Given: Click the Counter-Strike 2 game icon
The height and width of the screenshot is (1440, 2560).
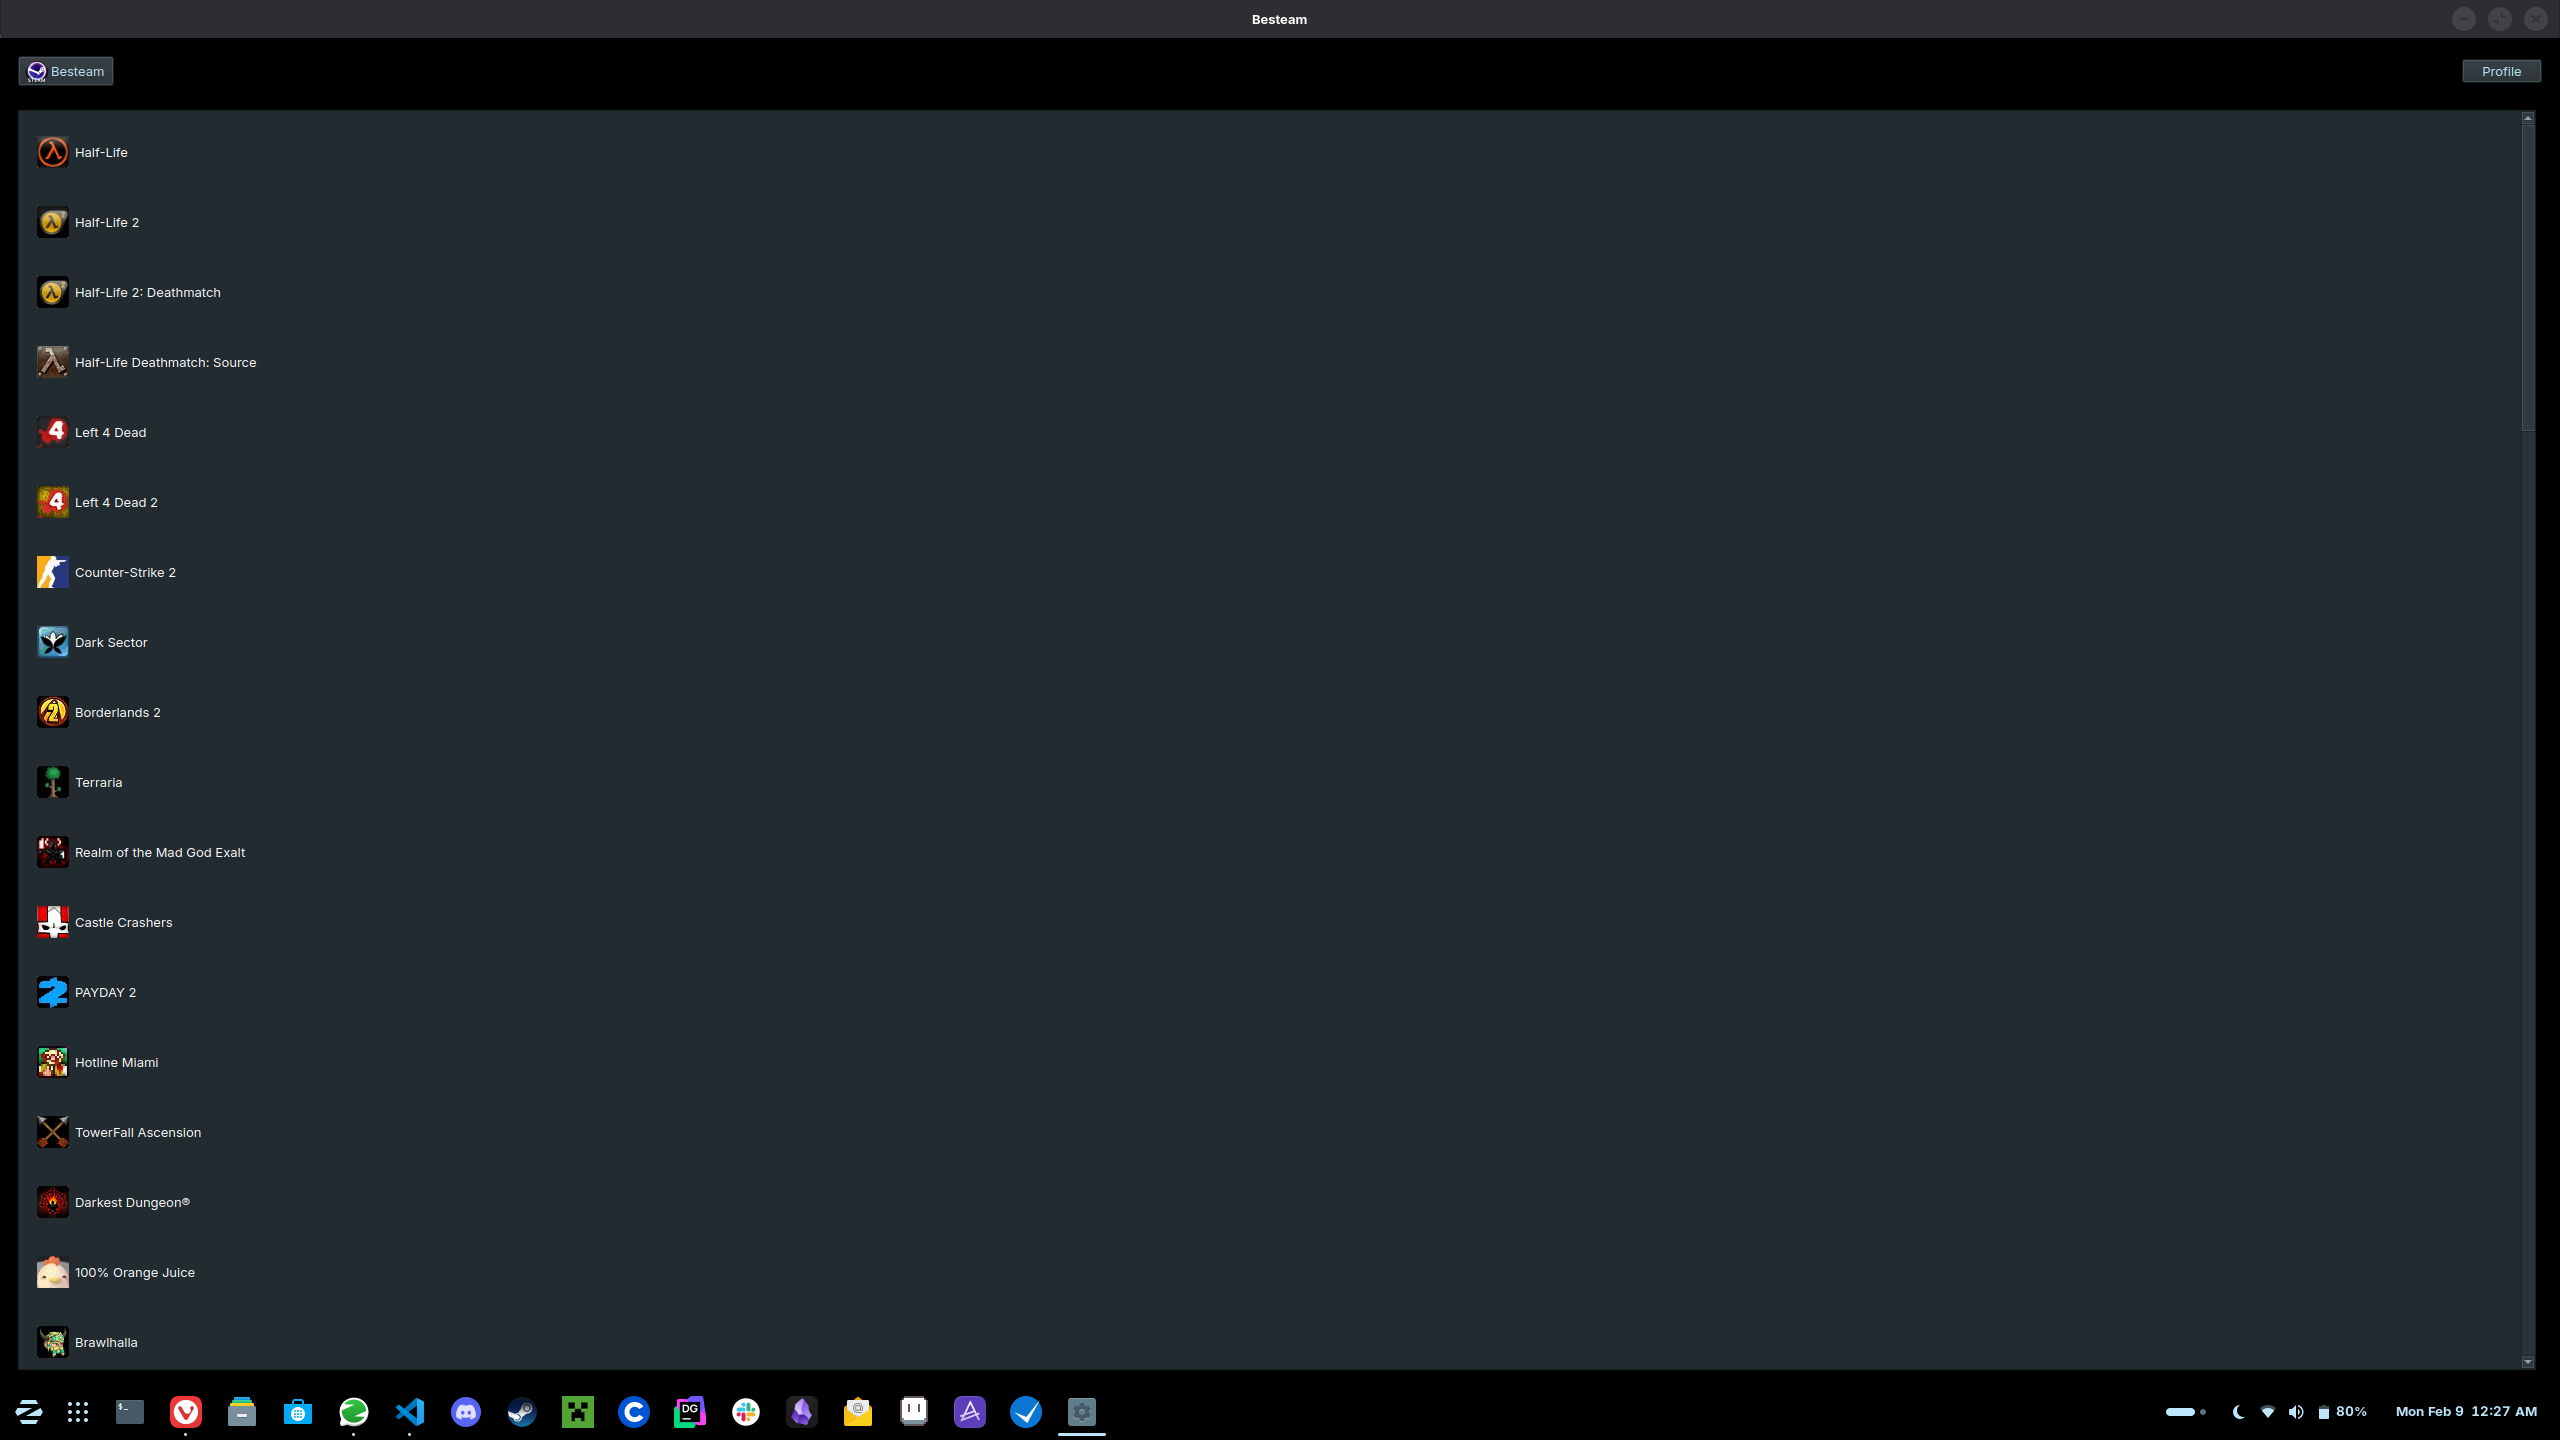Looking at the screenshot, I should point(52,572).
